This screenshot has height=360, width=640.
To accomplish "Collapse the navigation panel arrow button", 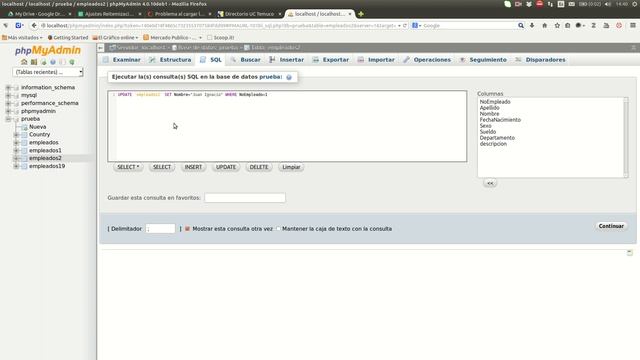I will click(101, 48).
